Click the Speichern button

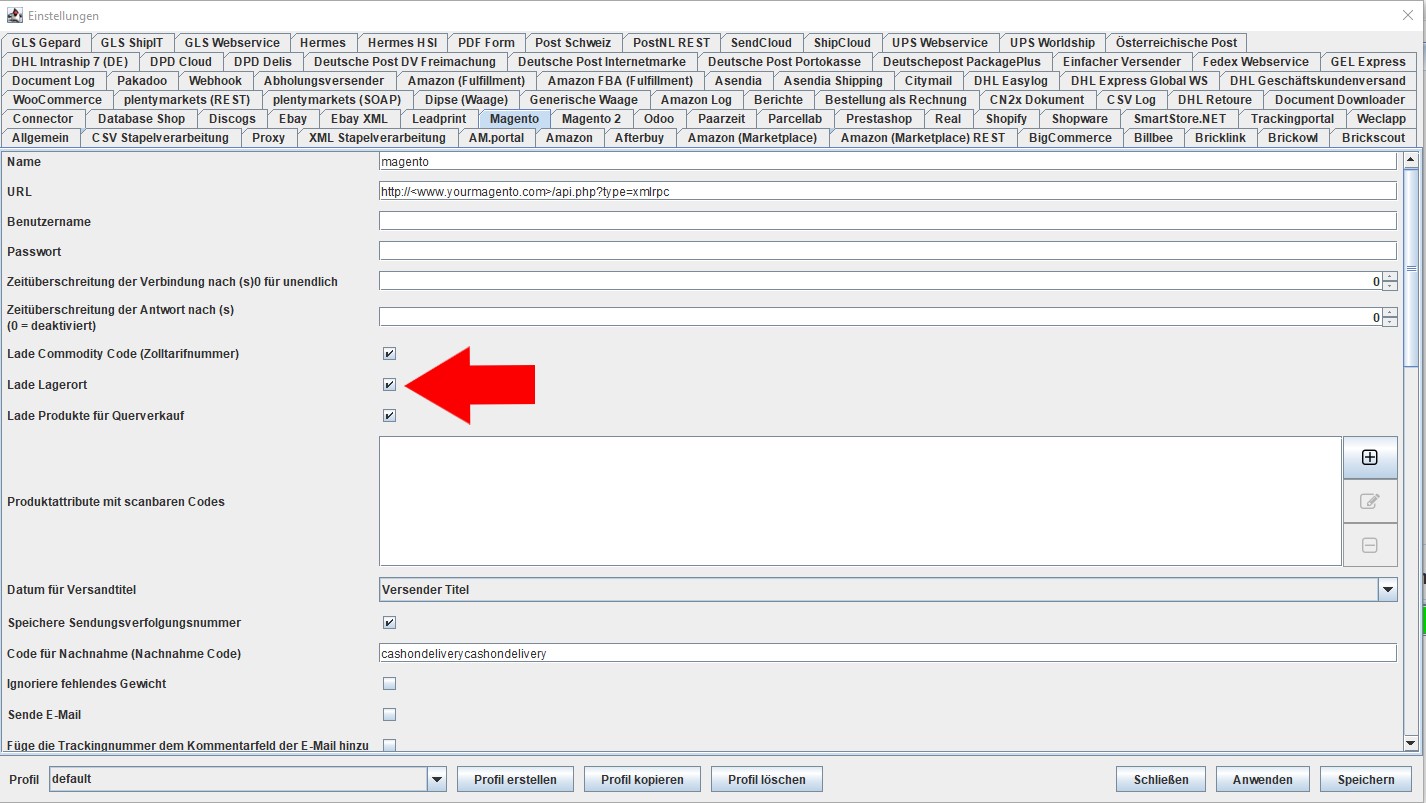[x=1366, y=779]
